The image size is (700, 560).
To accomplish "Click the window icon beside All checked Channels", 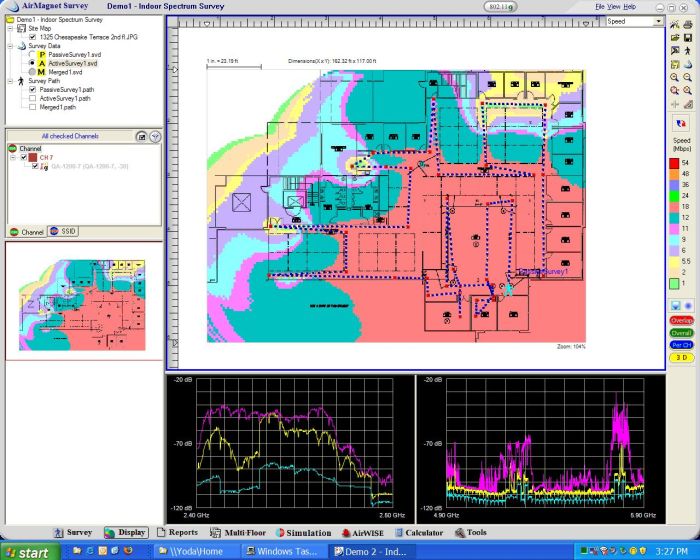I will [x=142, y=137].
